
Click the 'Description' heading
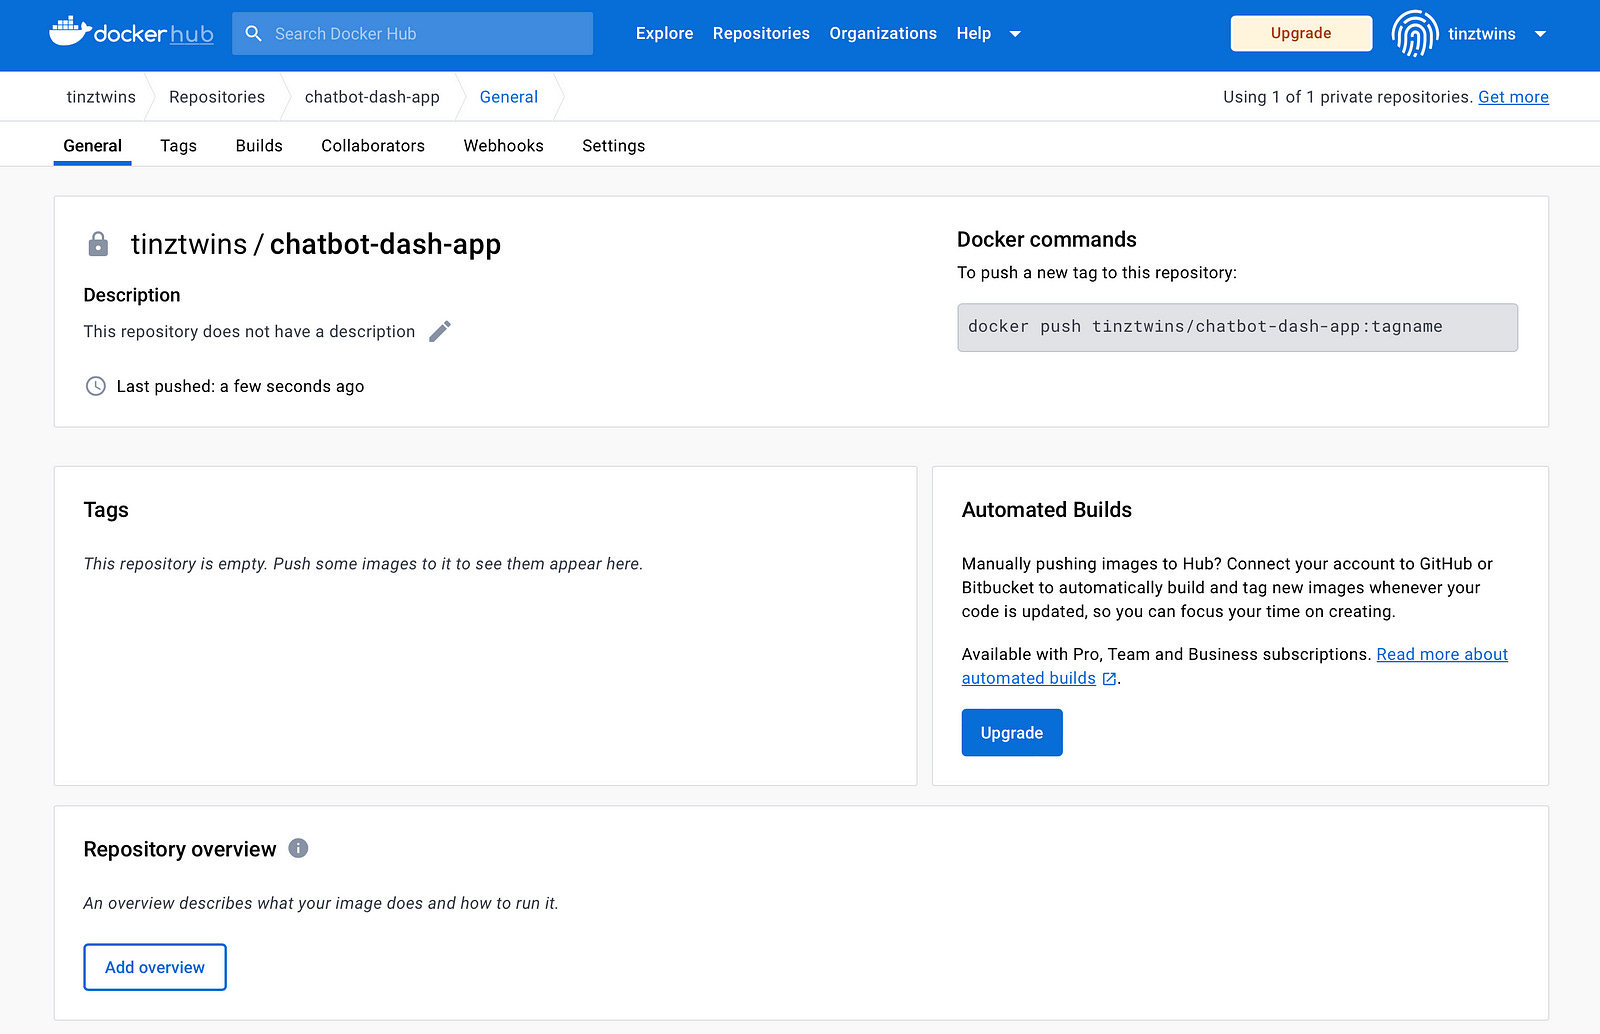point(132,295)
